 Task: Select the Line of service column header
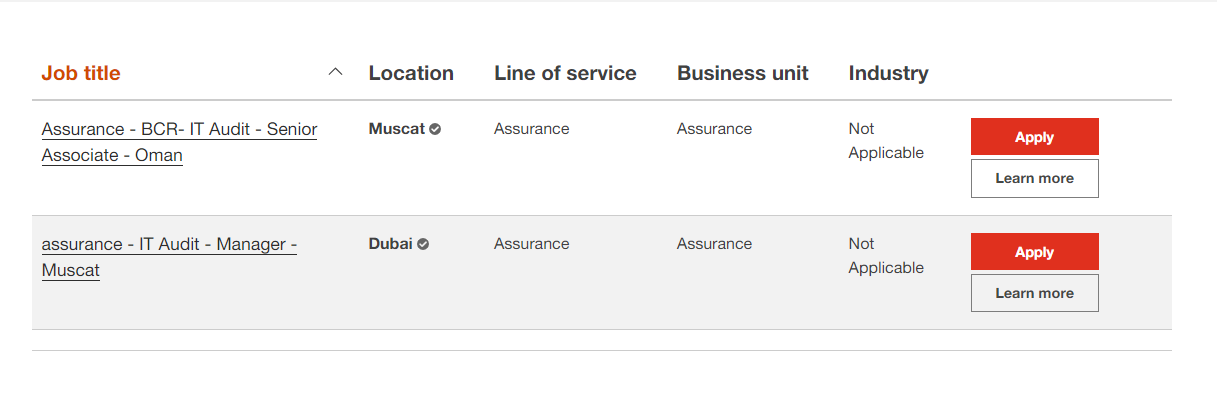coord(565,73)
